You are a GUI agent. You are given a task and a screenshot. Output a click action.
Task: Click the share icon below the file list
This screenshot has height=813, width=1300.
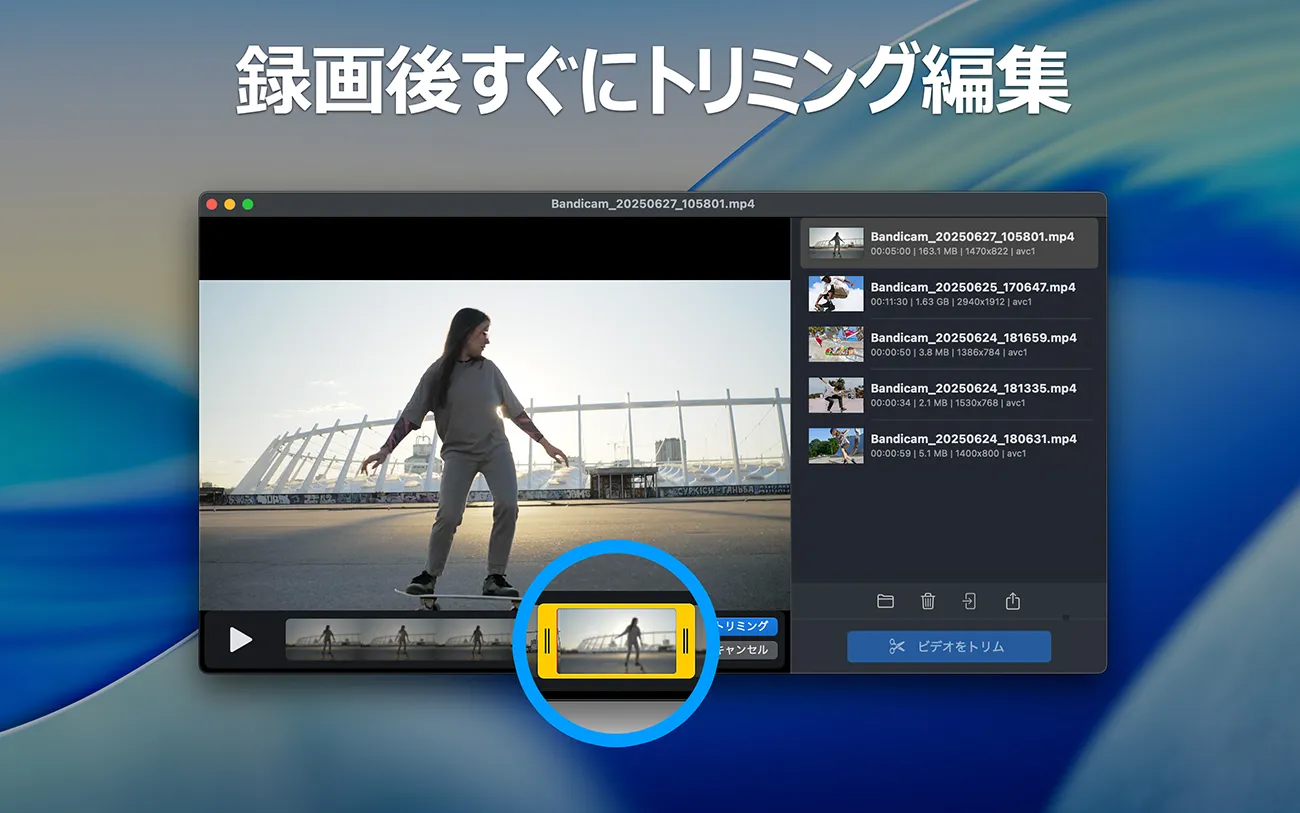coord(1012,601)
